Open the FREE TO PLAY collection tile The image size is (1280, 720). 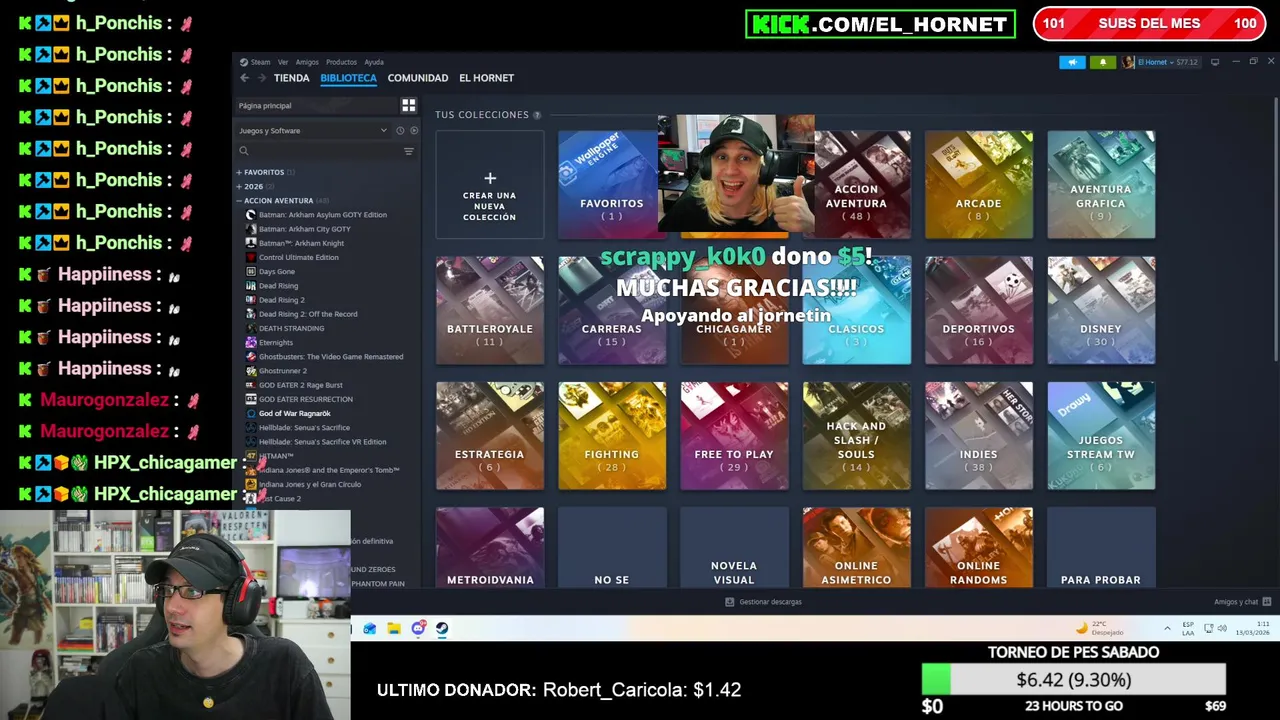734,436
